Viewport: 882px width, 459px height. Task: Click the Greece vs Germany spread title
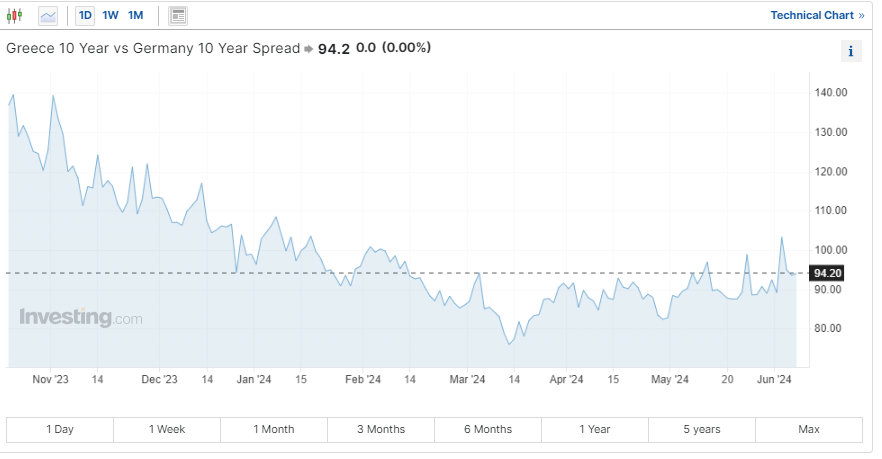click(x=153, y=48)
